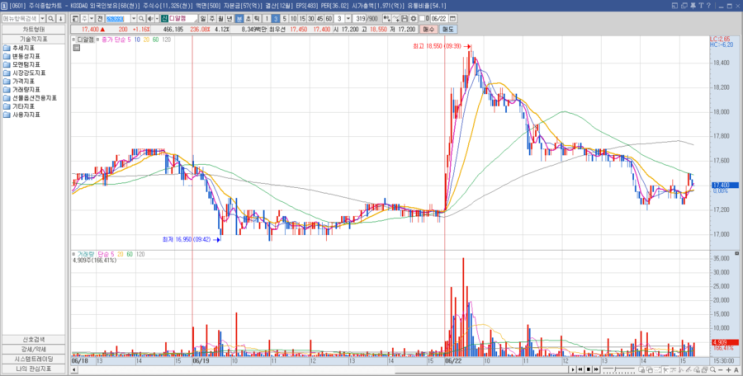Screen dimensions: 743x376
Task: Open the 차트형태 tab
Action: pyautogui.click(x=33, y=29)
